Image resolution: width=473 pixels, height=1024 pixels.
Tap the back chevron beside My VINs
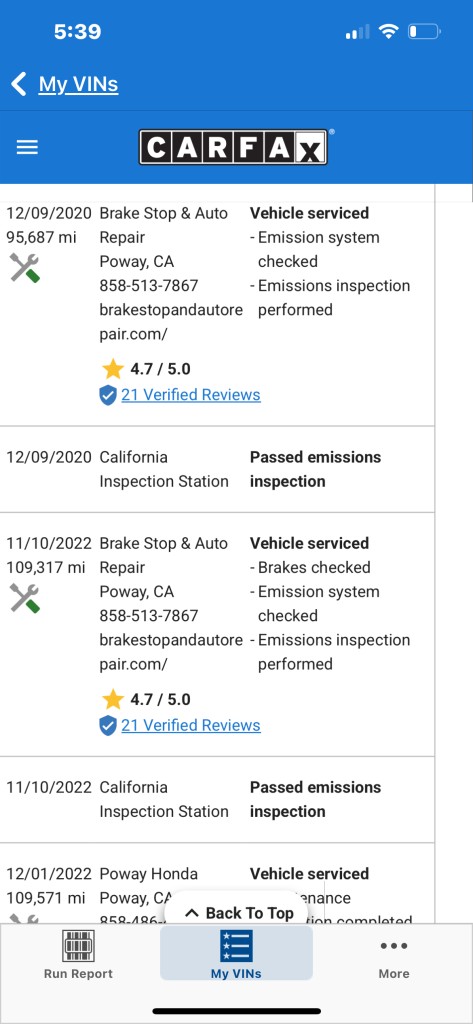point(19,84)
